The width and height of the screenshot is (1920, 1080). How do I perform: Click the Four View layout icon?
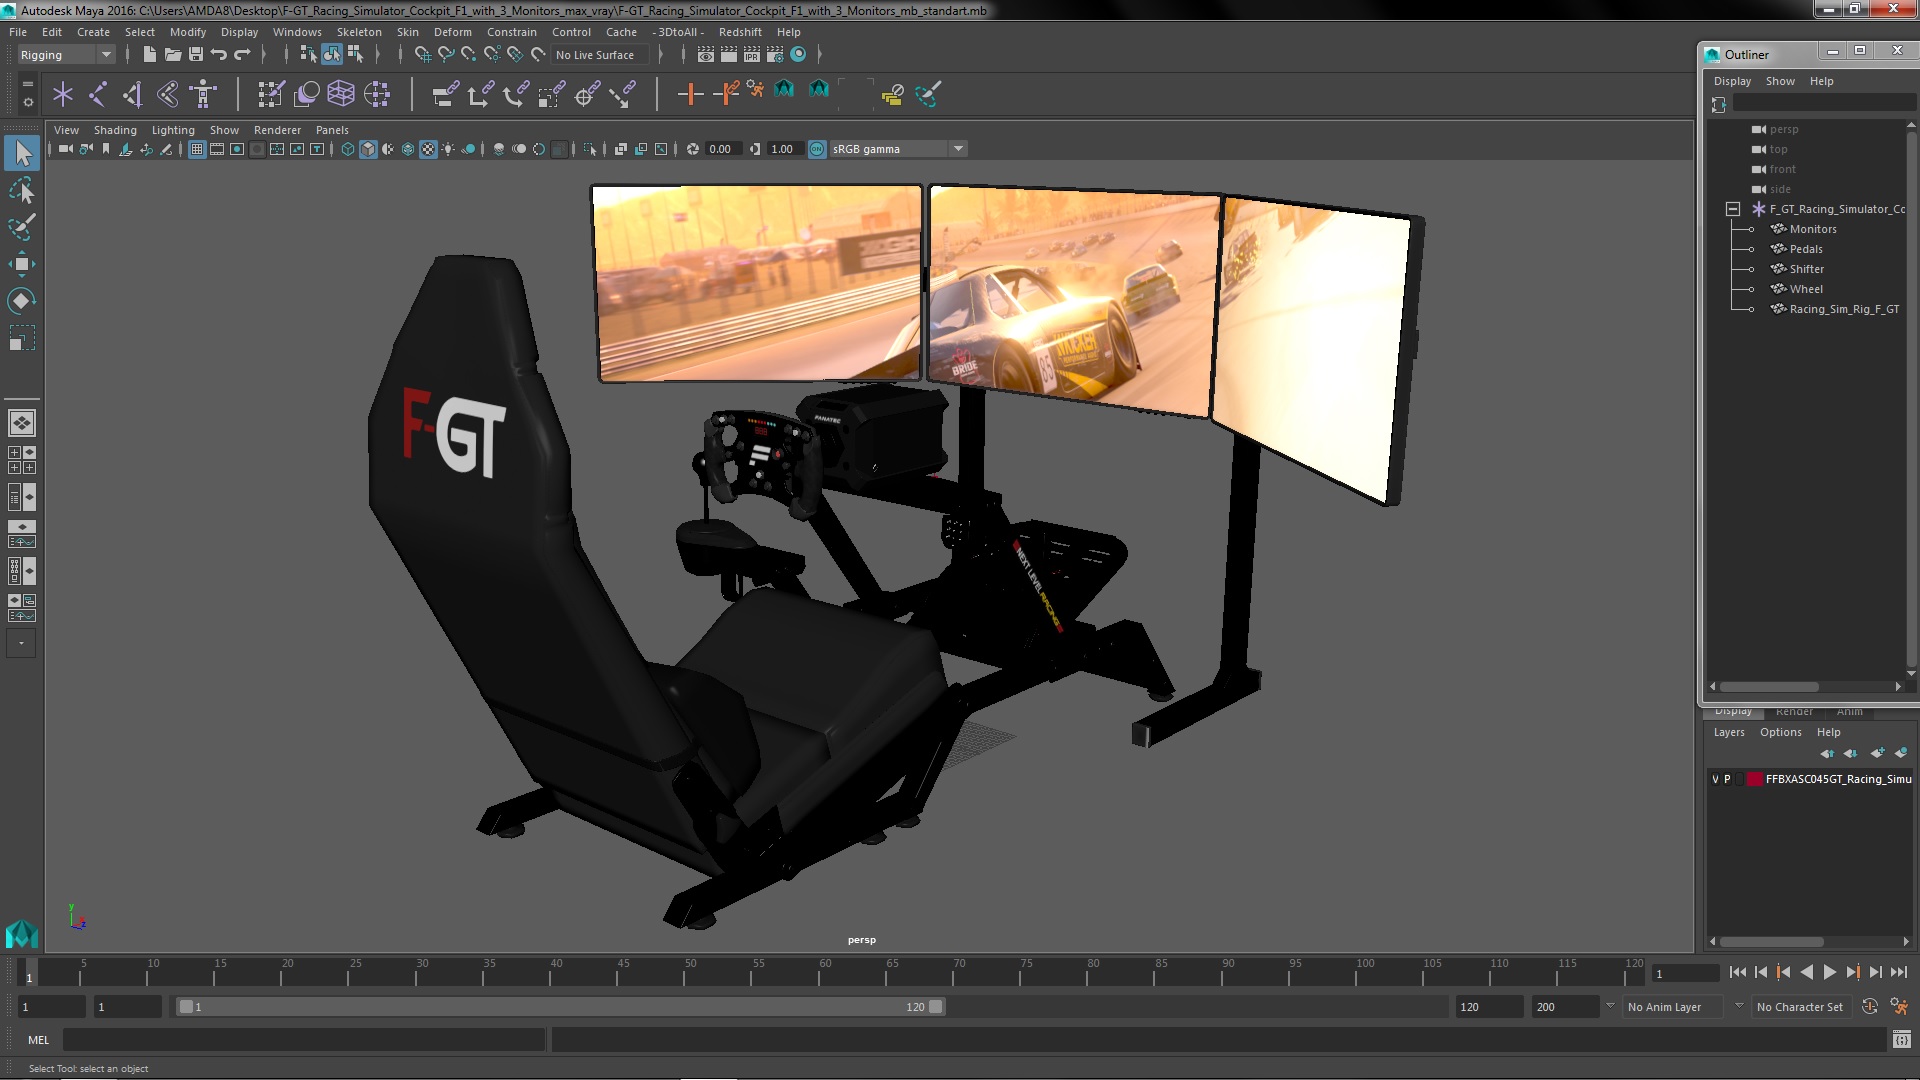[22, 460]
